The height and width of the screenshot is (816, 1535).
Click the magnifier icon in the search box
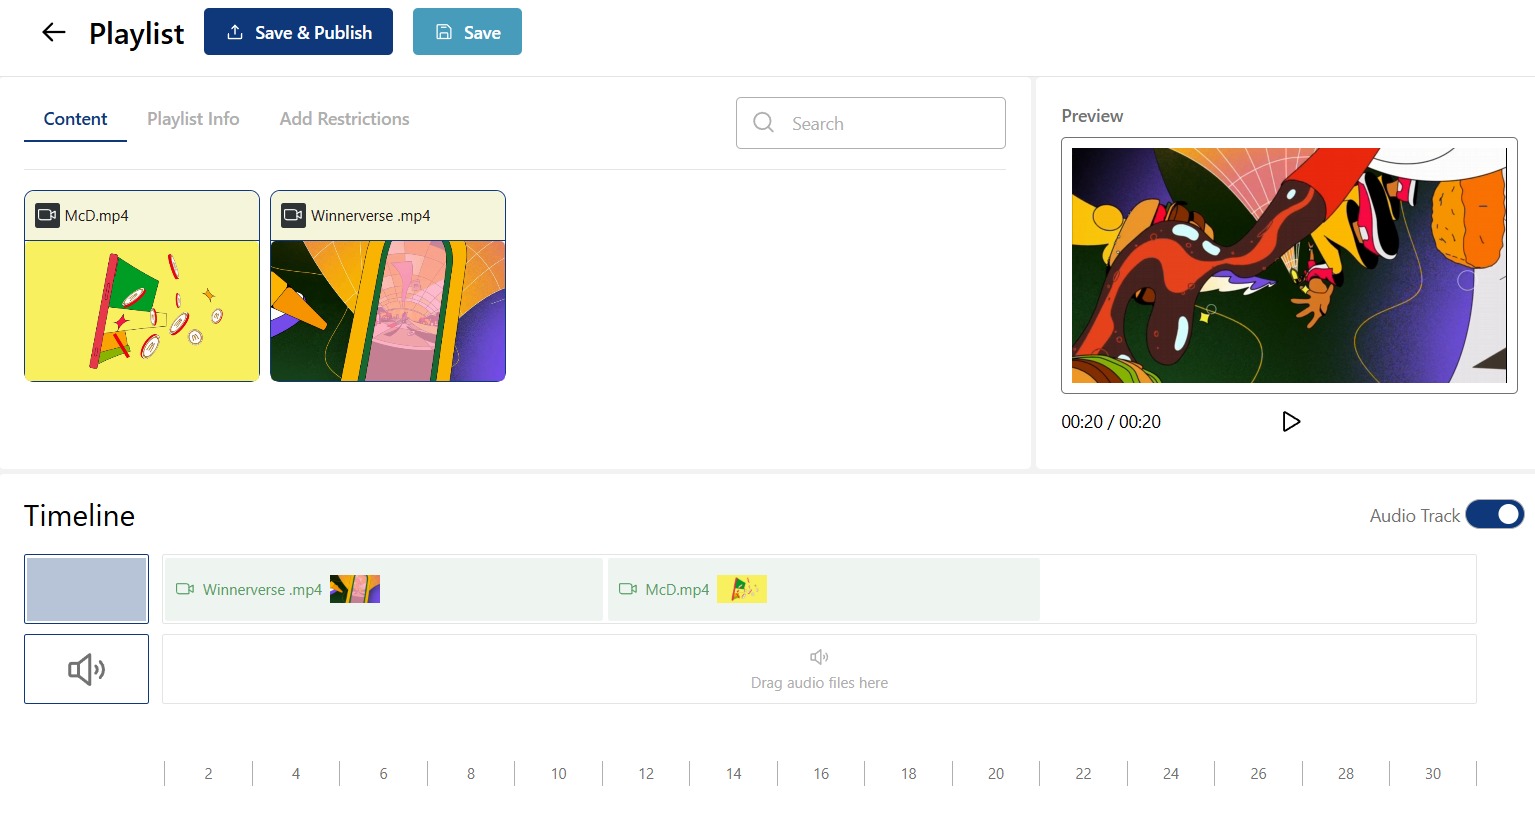point(764,123)
